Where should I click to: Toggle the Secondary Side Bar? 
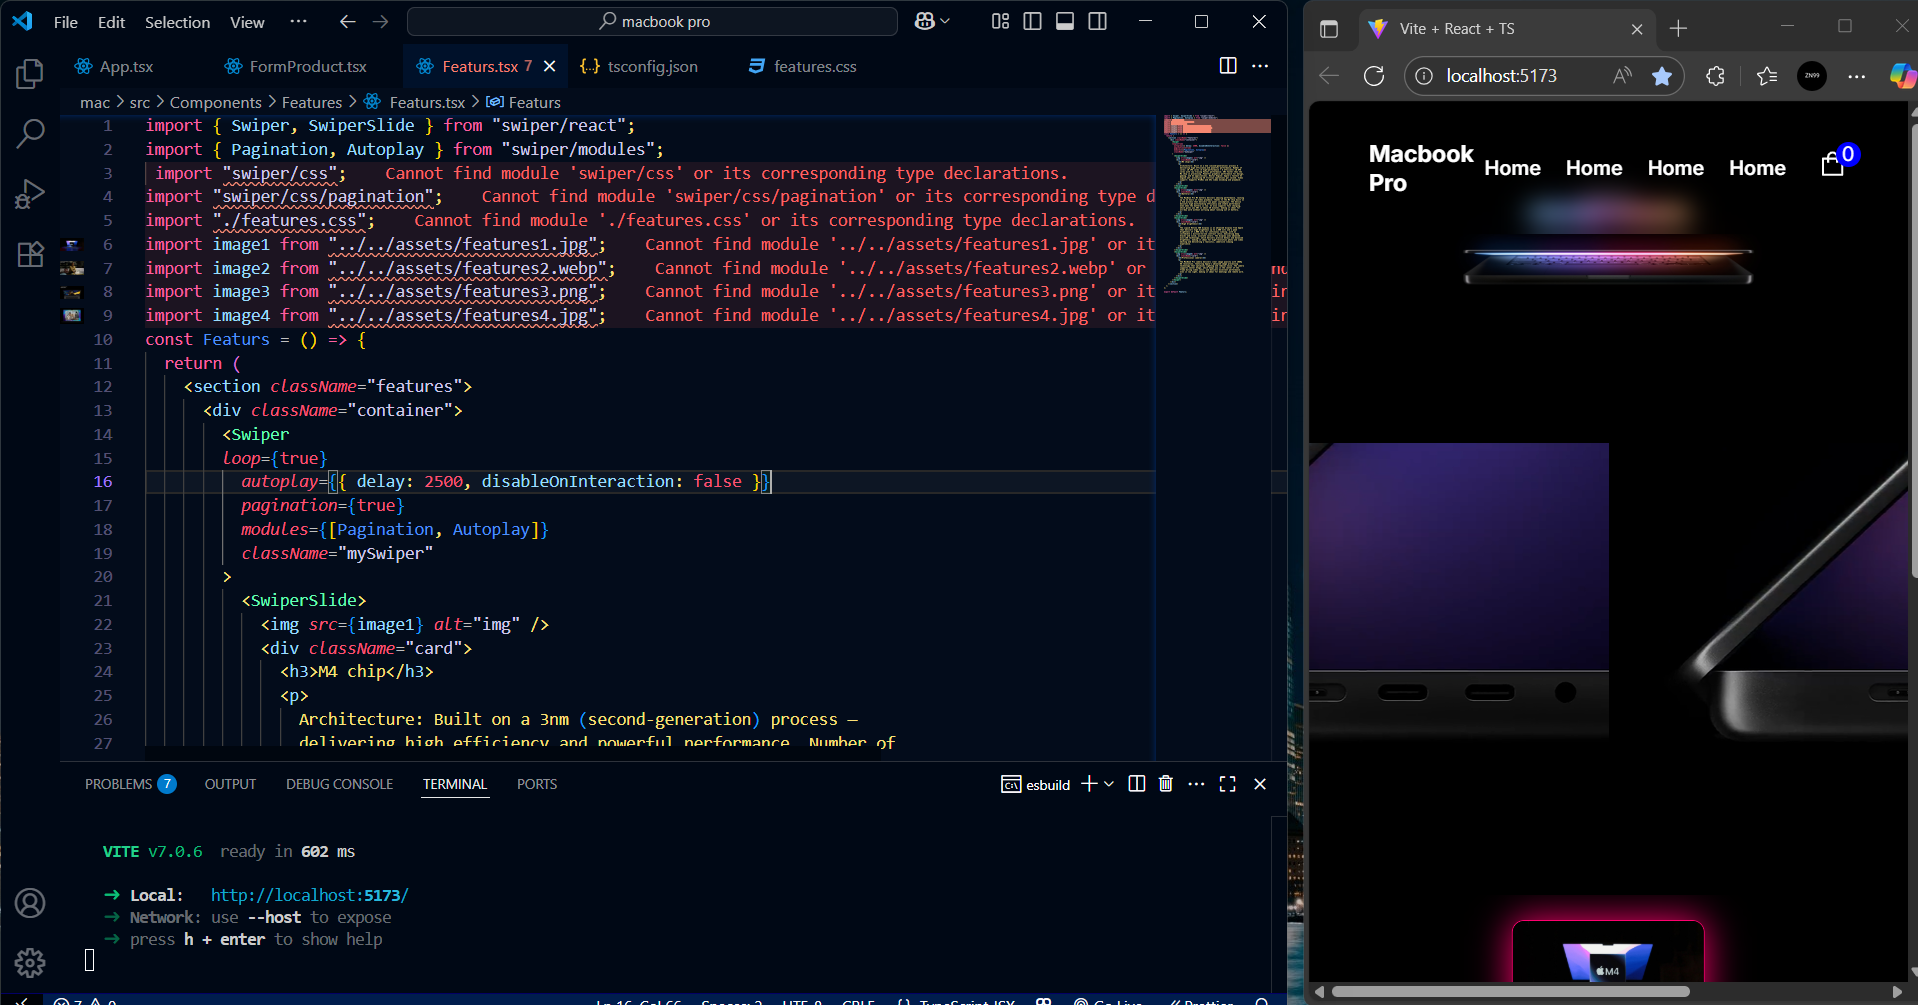pyautogui.click(x=1097, y=21)
